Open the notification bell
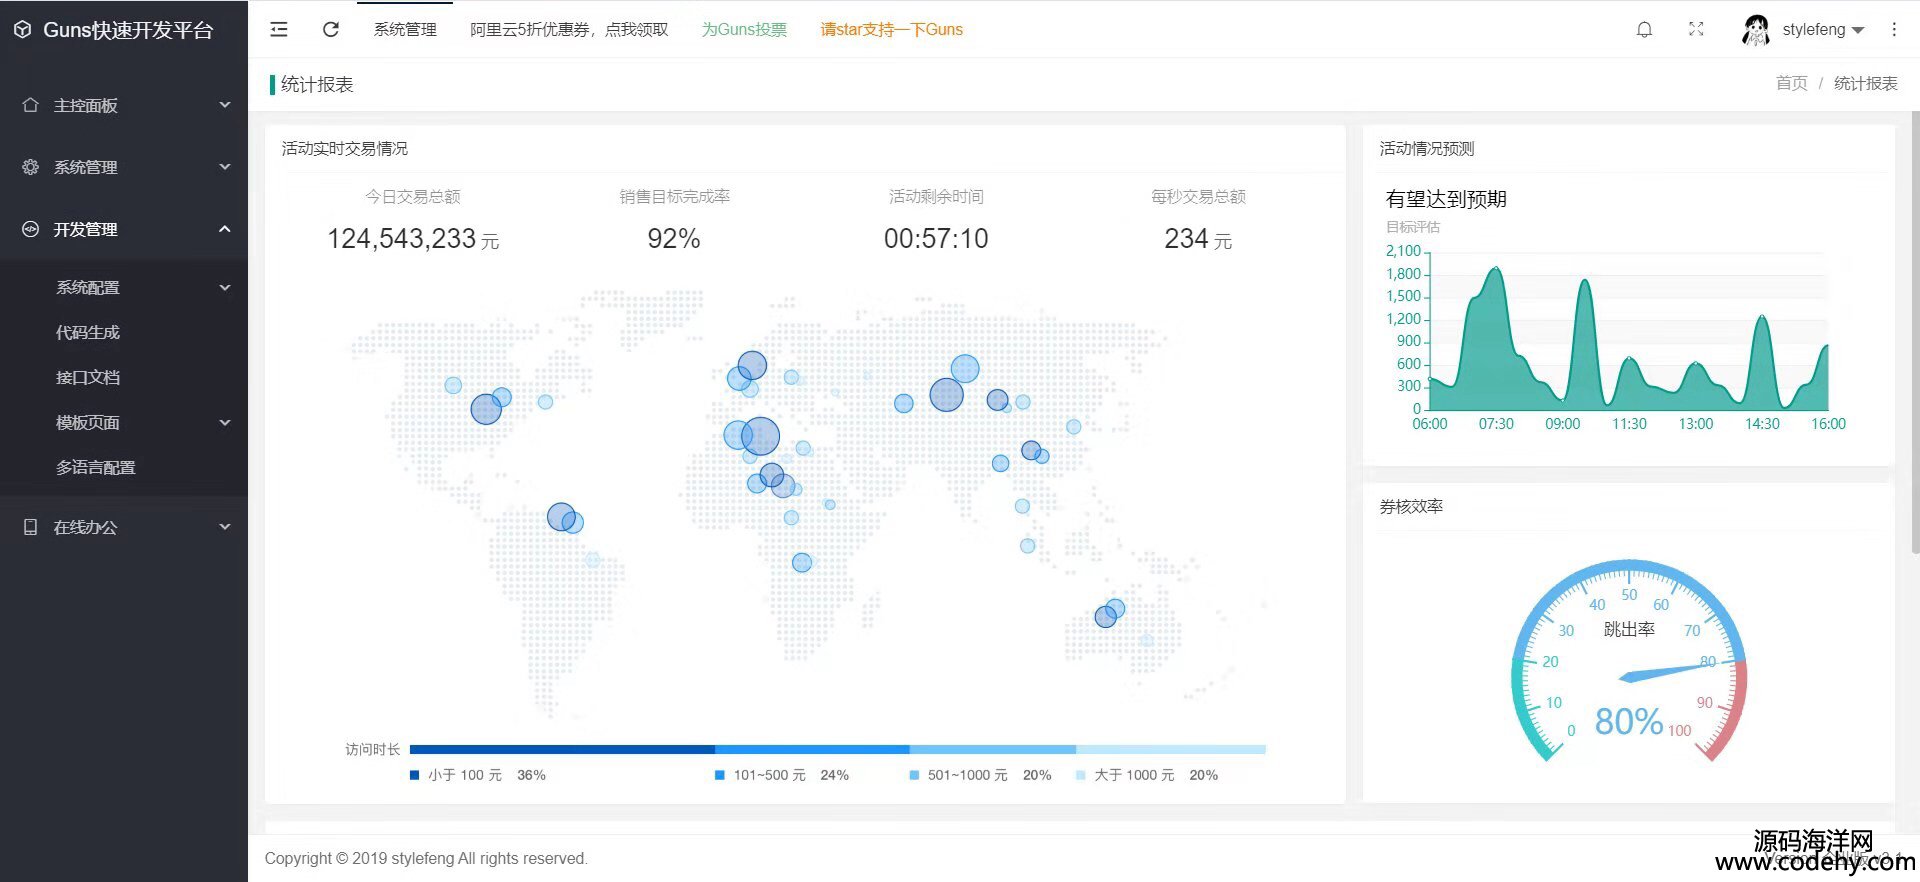Image resolution: width=1920 pixels, height=882 pixels. (x=1644, y=30)
